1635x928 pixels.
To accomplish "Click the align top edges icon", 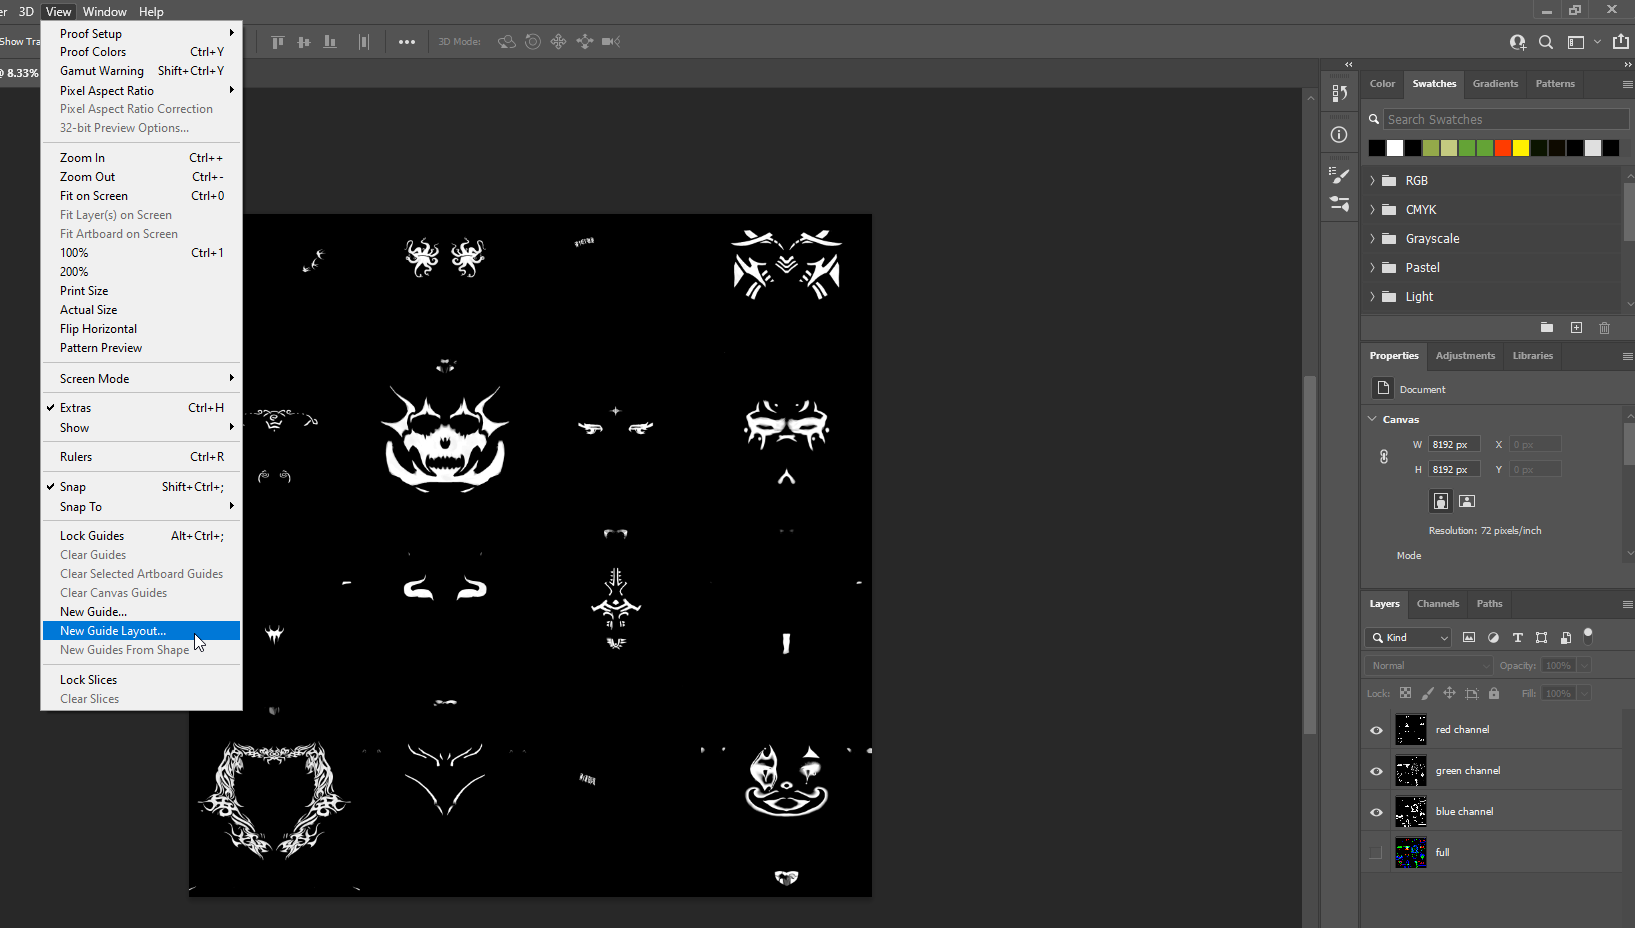I will 278,42.
